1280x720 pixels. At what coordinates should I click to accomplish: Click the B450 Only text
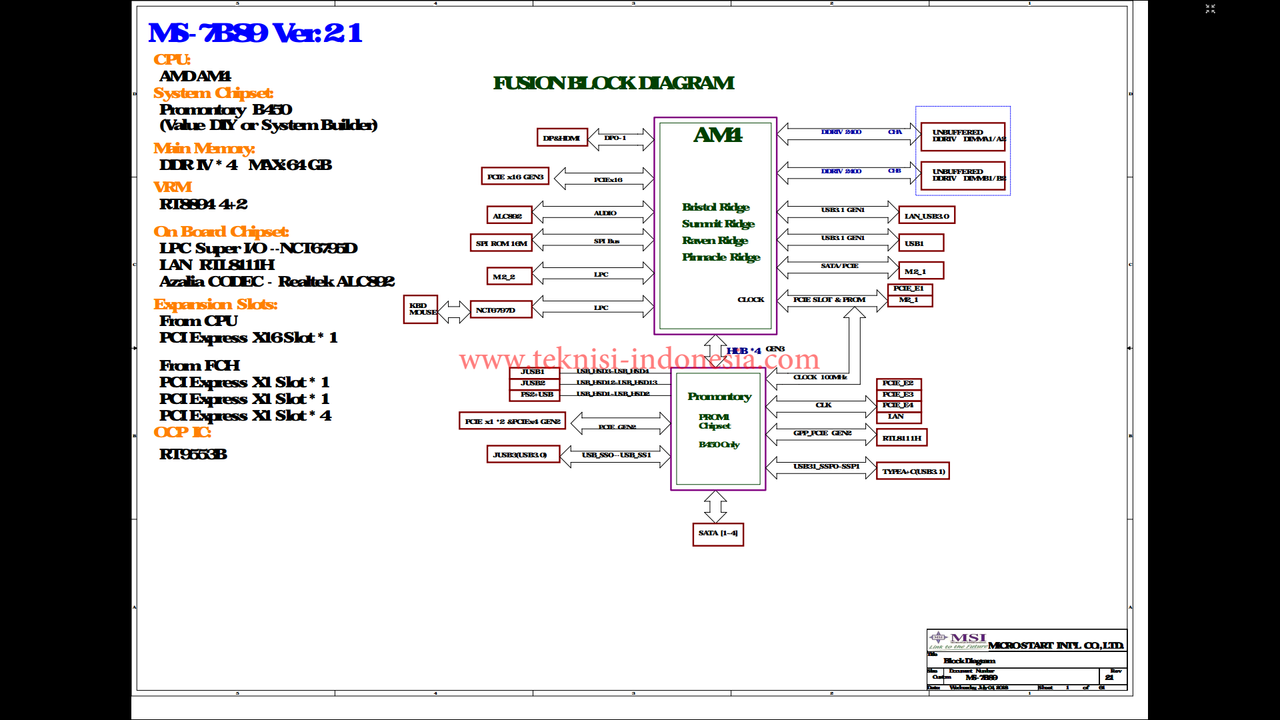[x=719, y=444]
